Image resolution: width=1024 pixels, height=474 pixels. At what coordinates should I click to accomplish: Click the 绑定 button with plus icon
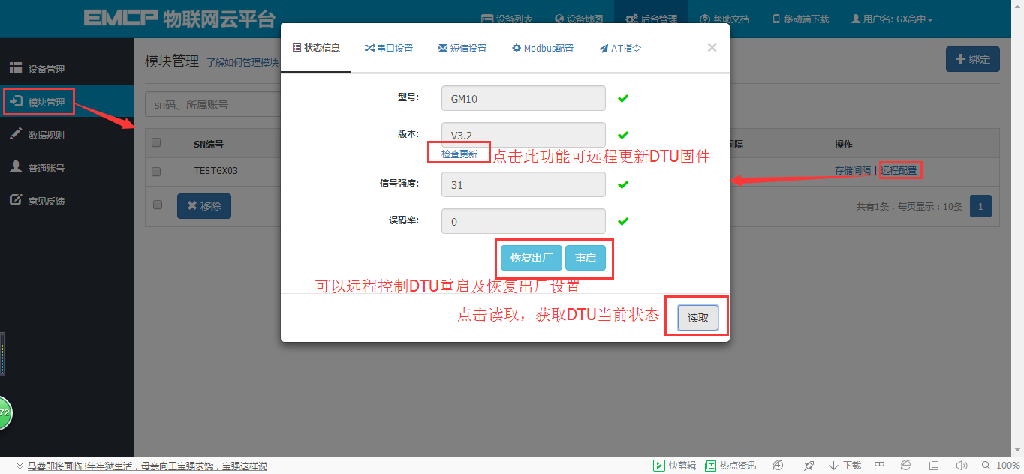click(972, 59)
